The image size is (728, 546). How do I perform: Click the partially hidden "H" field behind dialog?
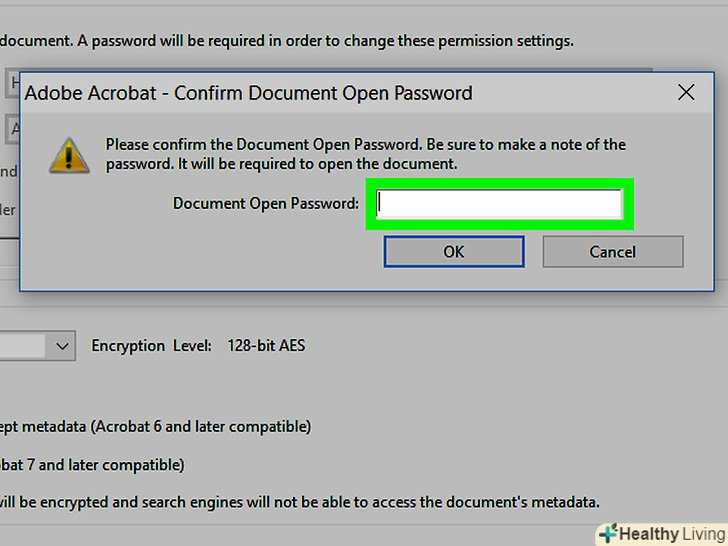coord(14,81)
